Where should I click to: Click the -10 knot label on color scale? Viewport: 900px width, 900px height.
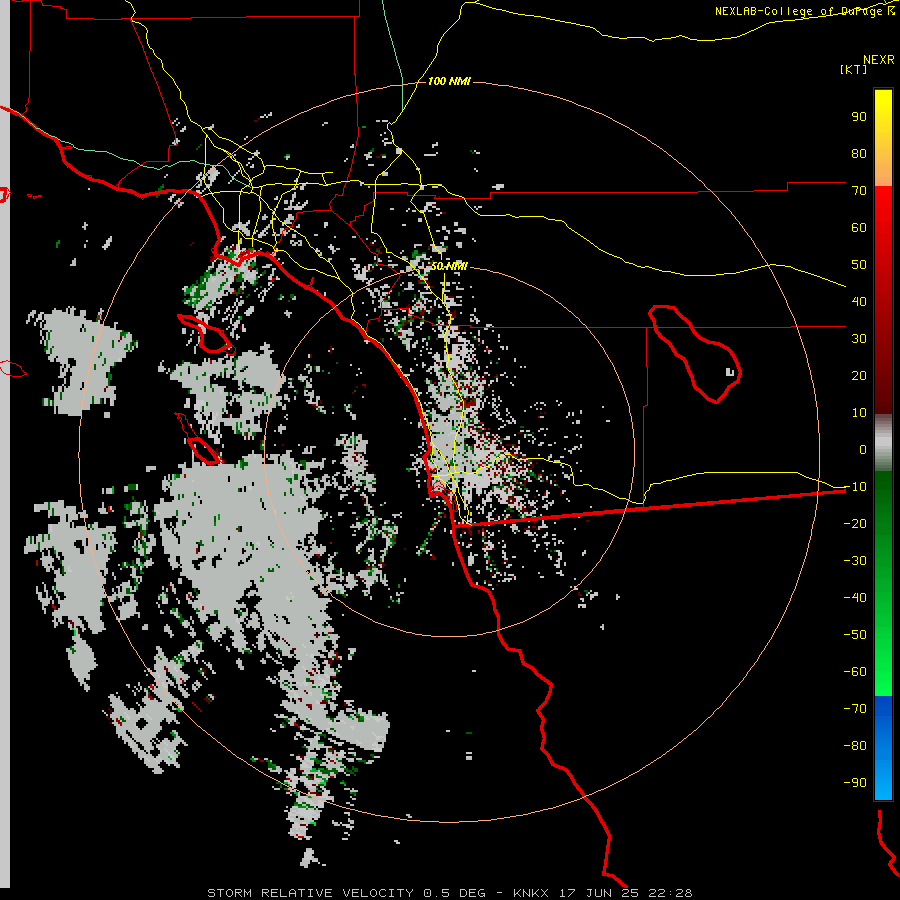tap(855, 487)
